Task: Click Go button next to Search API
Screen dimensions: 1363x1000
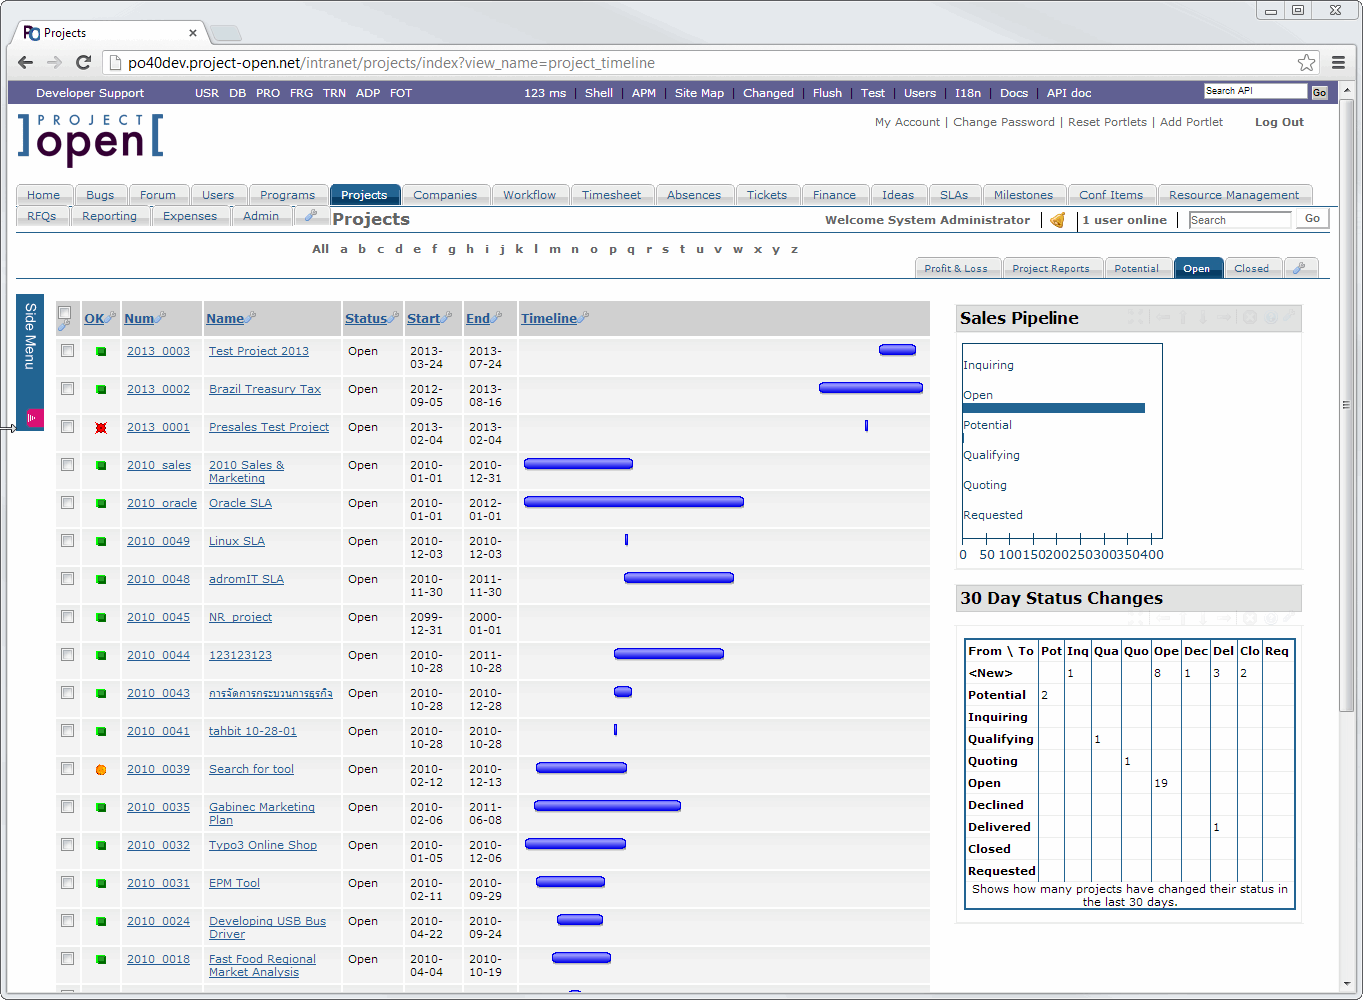Action: pos(1319,92)
